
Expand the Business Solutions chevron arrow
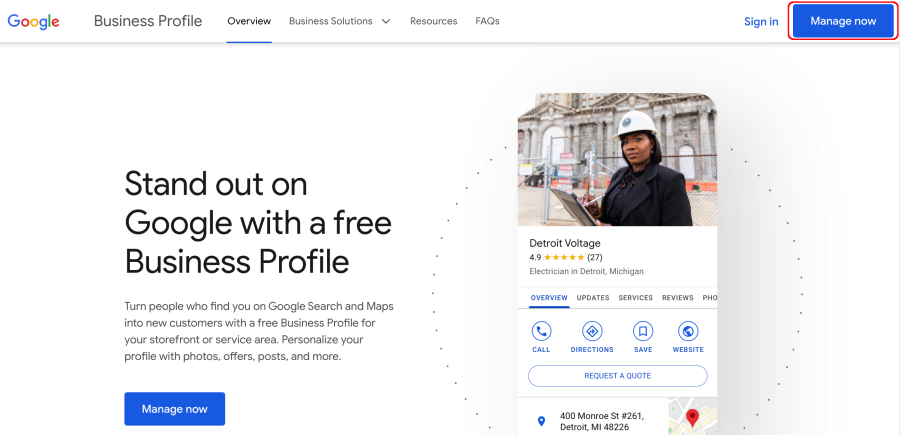(x=386, y=21)
